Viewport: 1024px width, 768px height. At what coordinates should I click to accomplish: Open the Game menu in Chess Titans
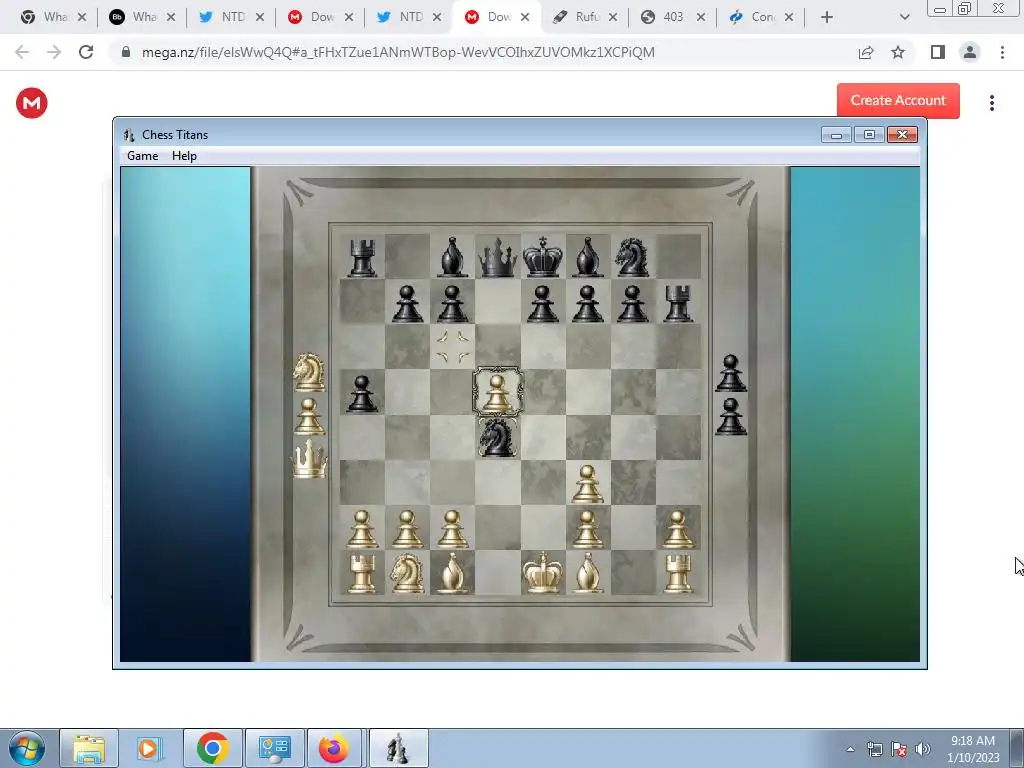coord(142,155)
